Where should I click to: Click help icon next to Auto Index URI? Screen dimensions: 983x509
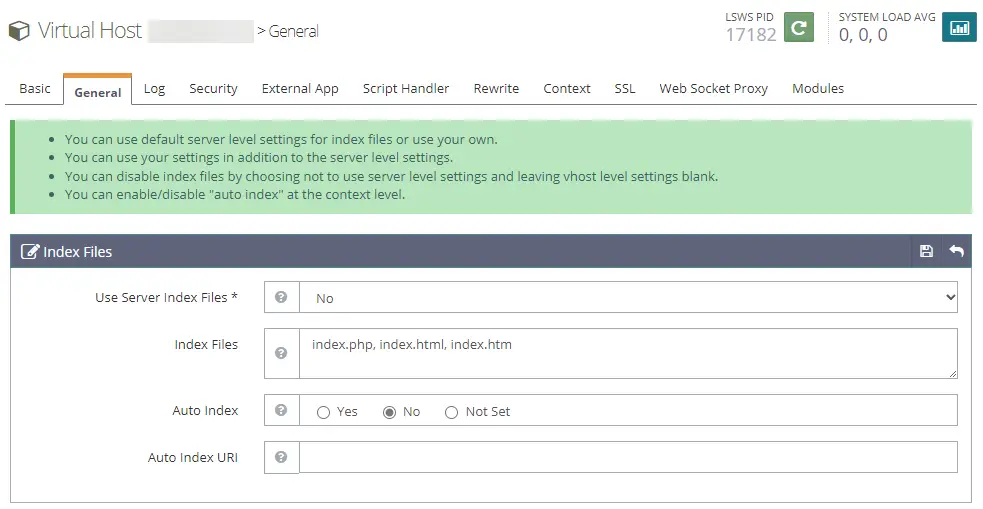point(282,457)
